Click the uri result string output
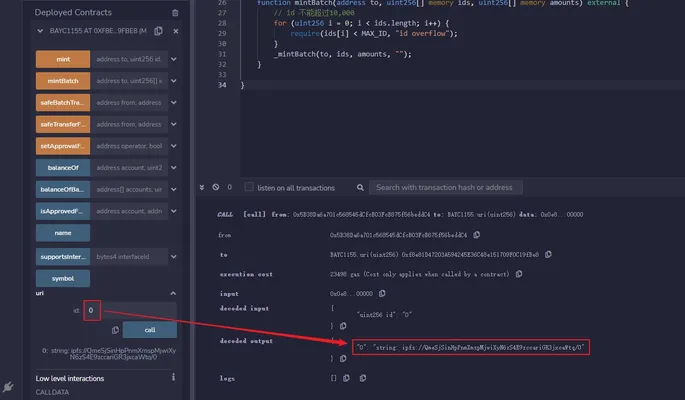 point(109,354)
